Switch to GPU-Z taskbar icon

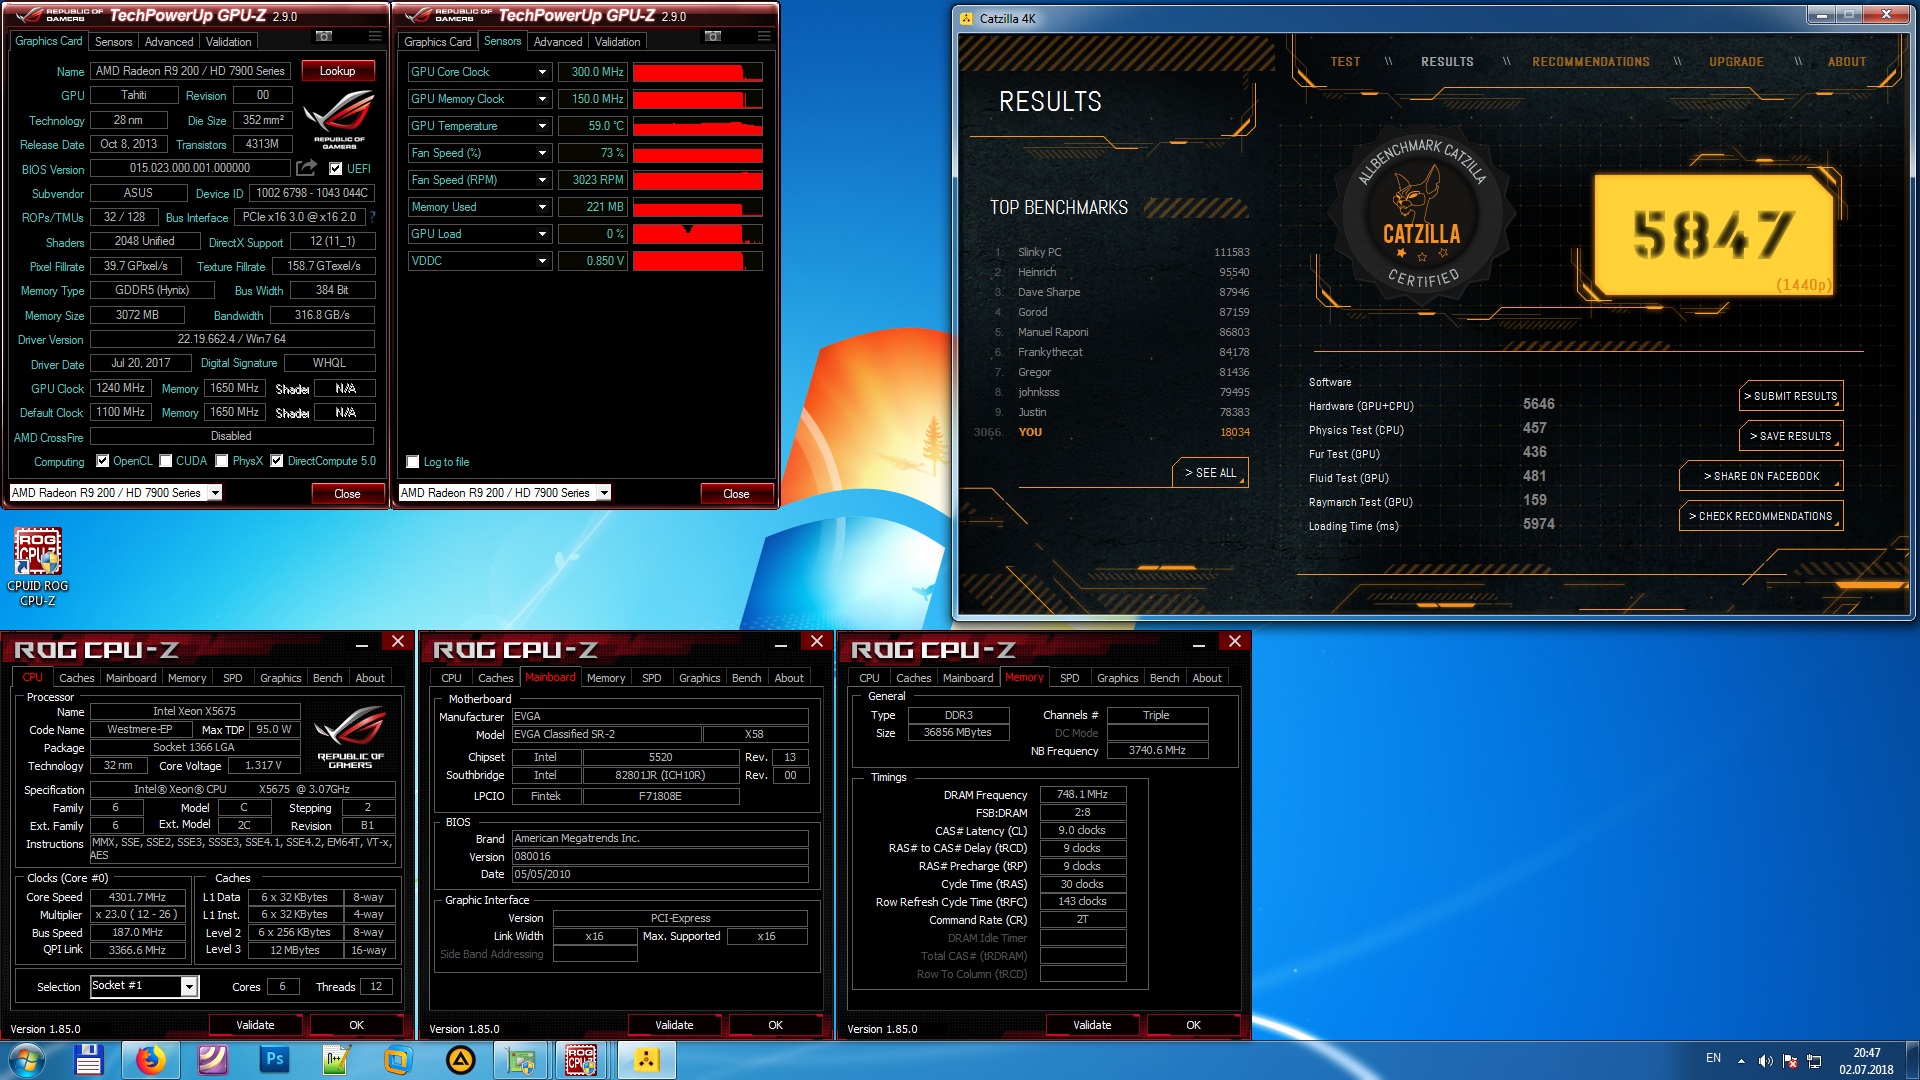coord(521,1060)
